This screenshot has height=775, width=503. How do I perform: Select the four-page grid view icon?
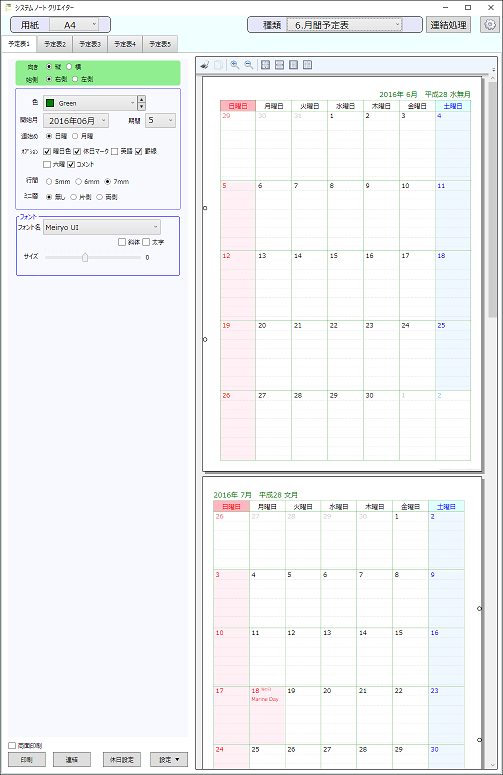[x=265, y=65]
